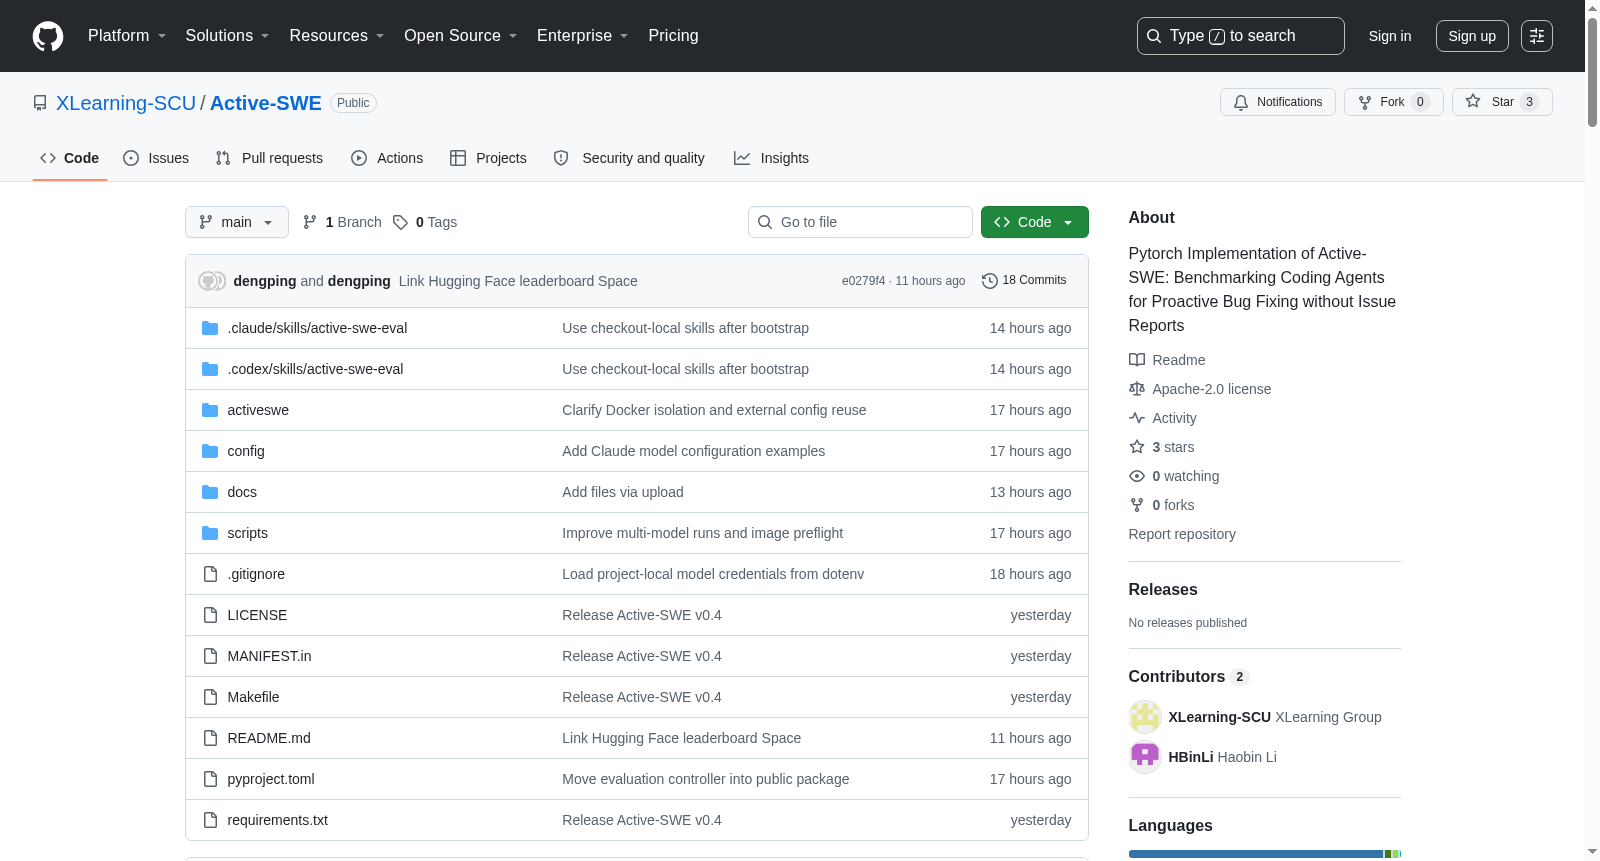Click the notifications bell button
1600x861 pixels.
[x=1277, y=102]
